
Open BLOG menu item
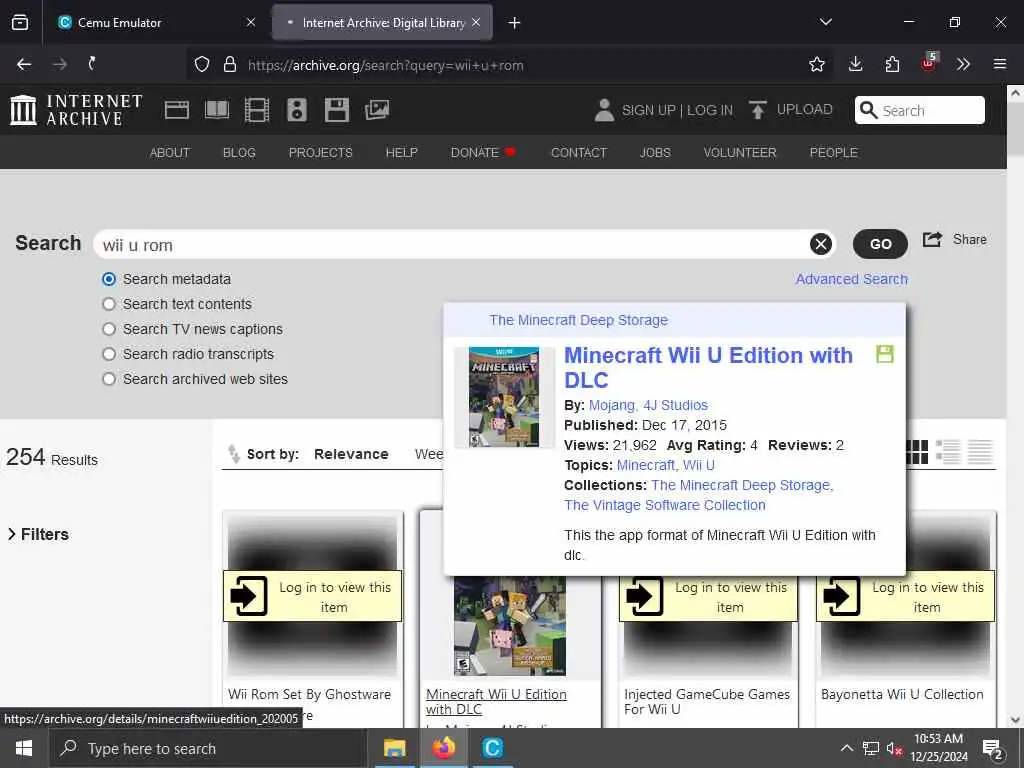pos(239,153)
